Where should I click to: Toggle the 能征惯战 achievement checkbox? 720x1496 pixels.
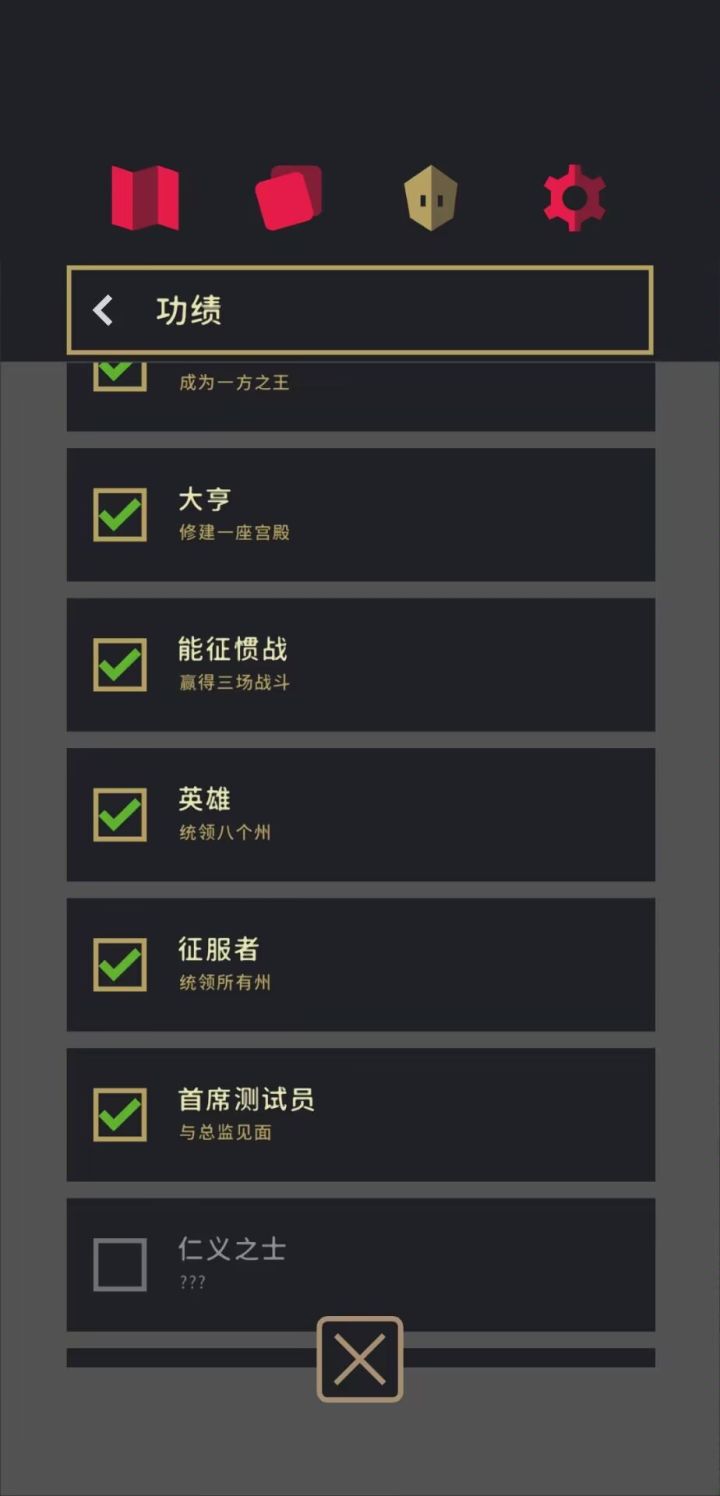click(x=120, y=665)
